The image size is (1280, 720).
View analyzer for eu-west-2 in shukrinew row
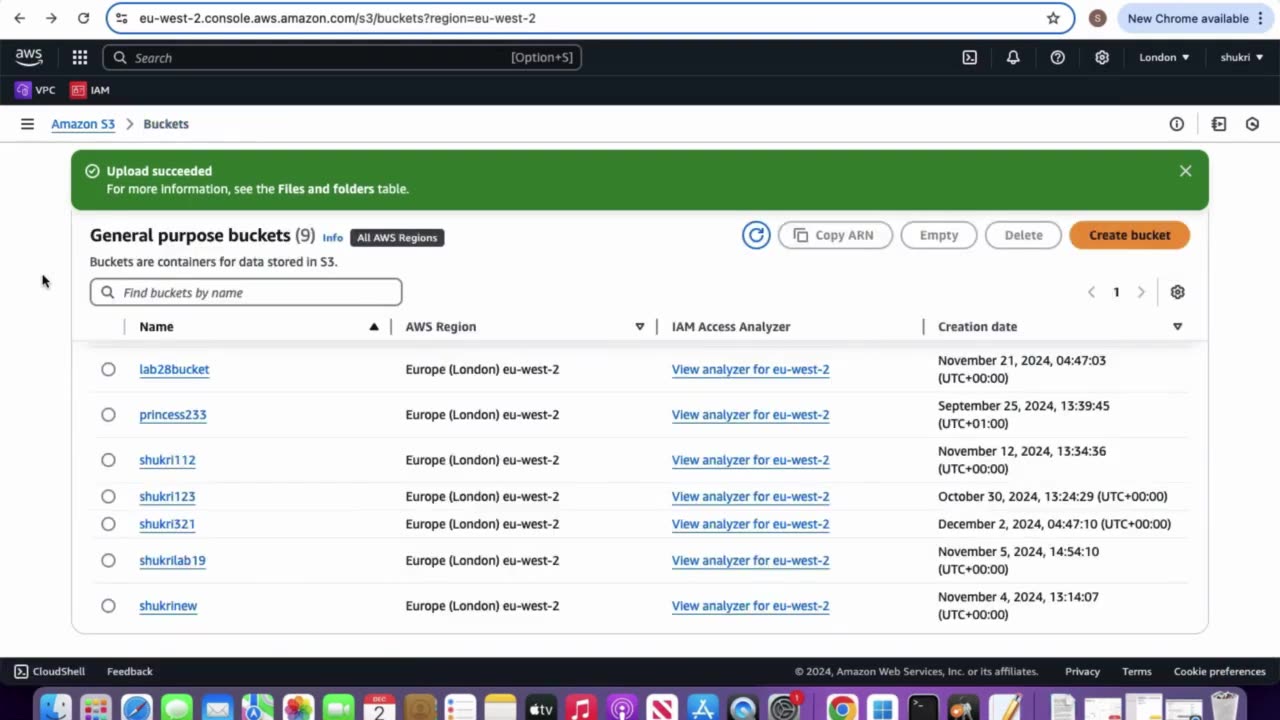click(x=750, y=606)
